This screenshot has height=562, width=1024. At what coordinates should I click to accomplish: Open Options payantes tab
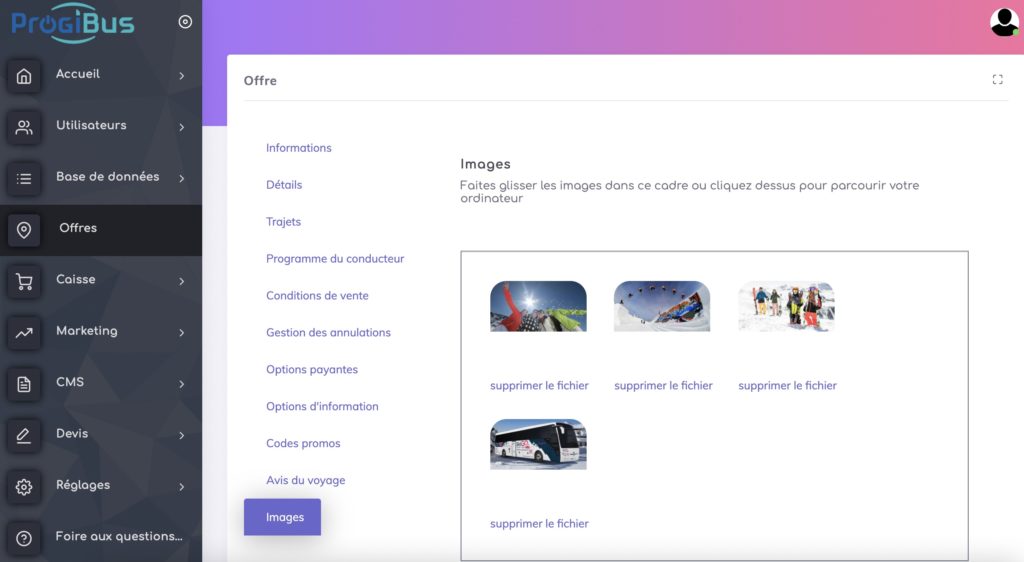coord(312,369)
